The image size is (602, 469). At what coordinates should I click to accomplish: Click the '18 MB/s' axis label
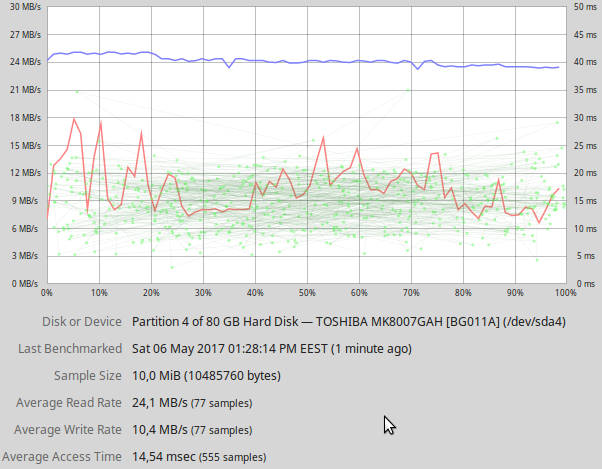tap(25, 118)
